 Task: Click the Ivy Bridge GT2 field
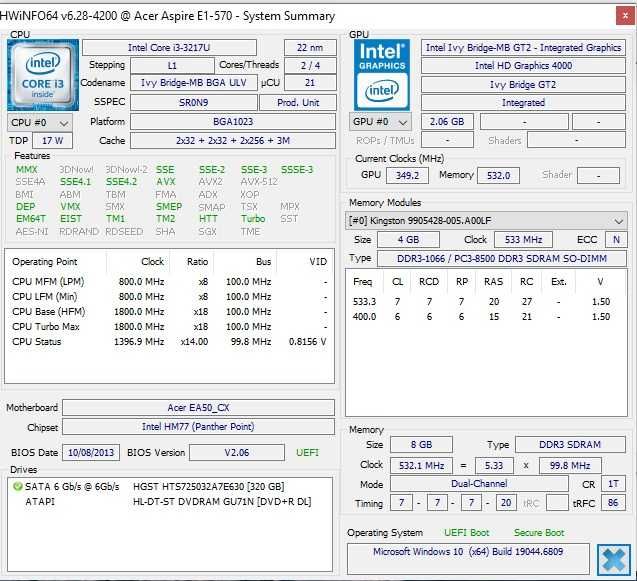pyautogui.click(x=523, y=85)
